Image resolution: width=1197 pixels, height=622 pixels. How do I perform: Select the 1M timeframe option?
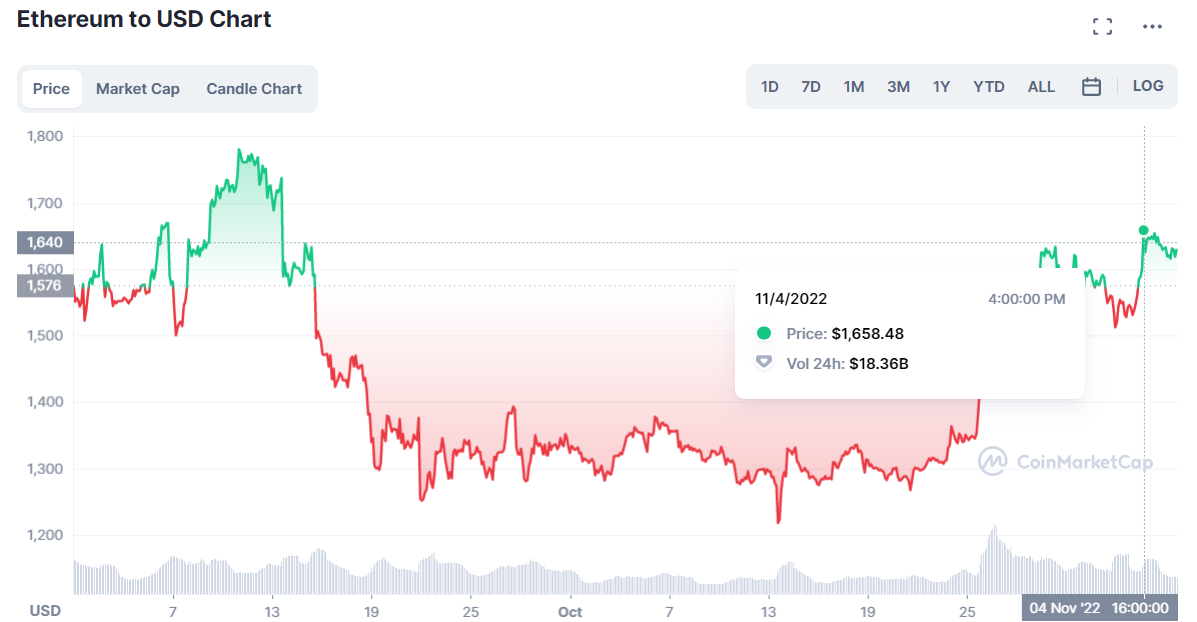pos(854,87)
